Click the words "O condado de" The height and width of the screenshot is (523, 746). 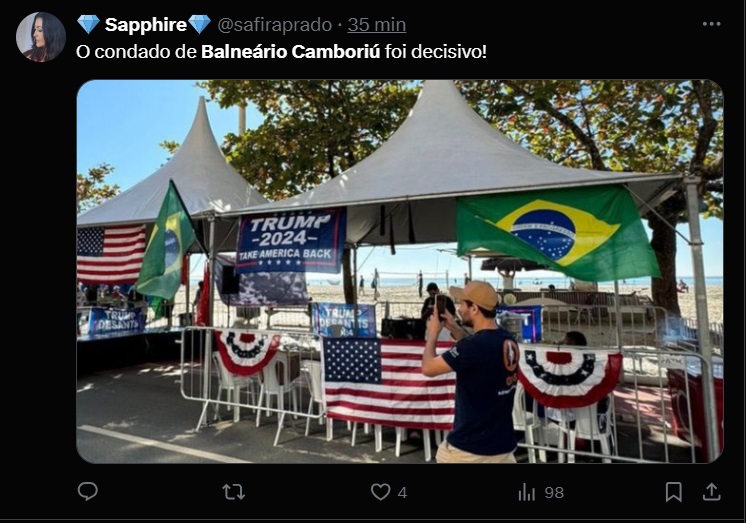click(137, 51)
